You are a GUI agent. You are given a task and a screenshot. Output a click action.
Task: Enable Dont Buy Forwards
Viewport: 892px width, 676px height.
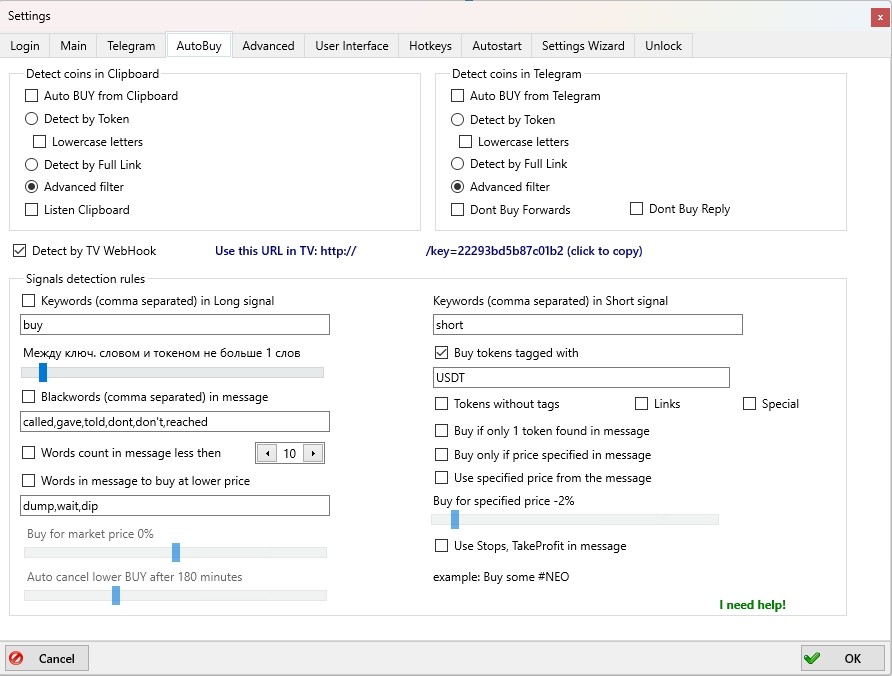[457, 209]
